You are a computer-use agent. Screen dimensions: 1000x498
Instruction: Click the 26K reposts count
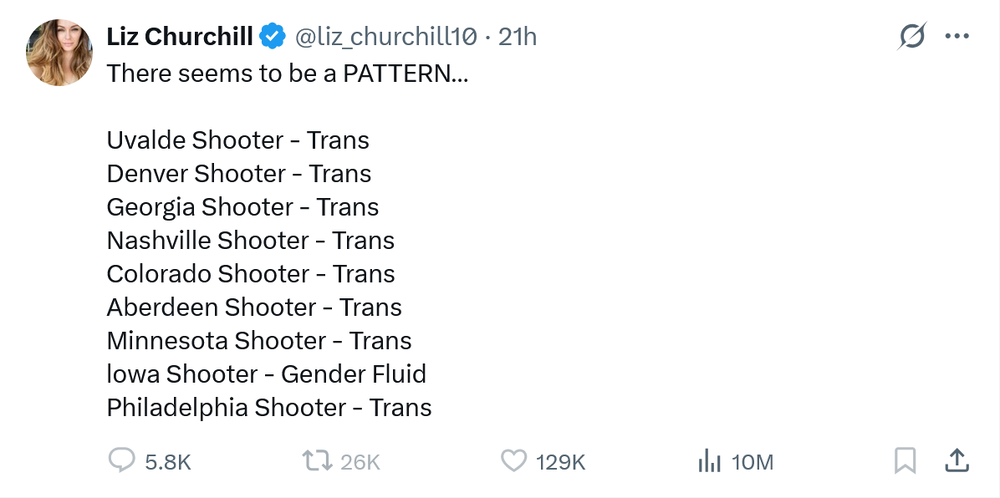pos(360,462)
